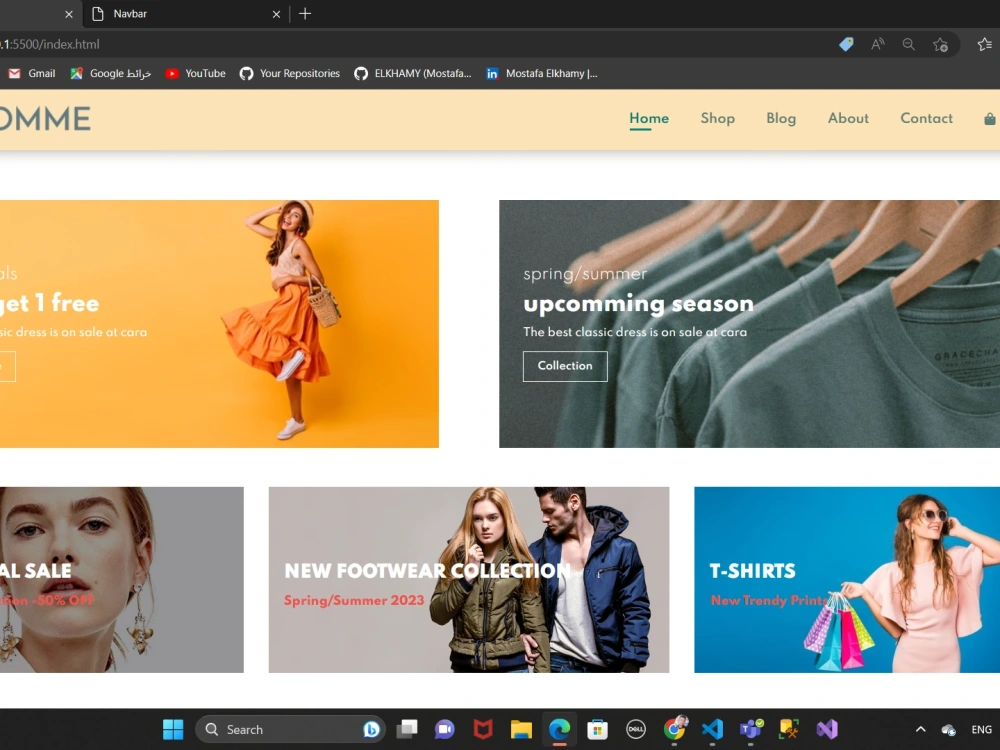Open the Snipping Tool taskbar icon
Viewport: 1000px width, 750px height.
coord(789,729)
